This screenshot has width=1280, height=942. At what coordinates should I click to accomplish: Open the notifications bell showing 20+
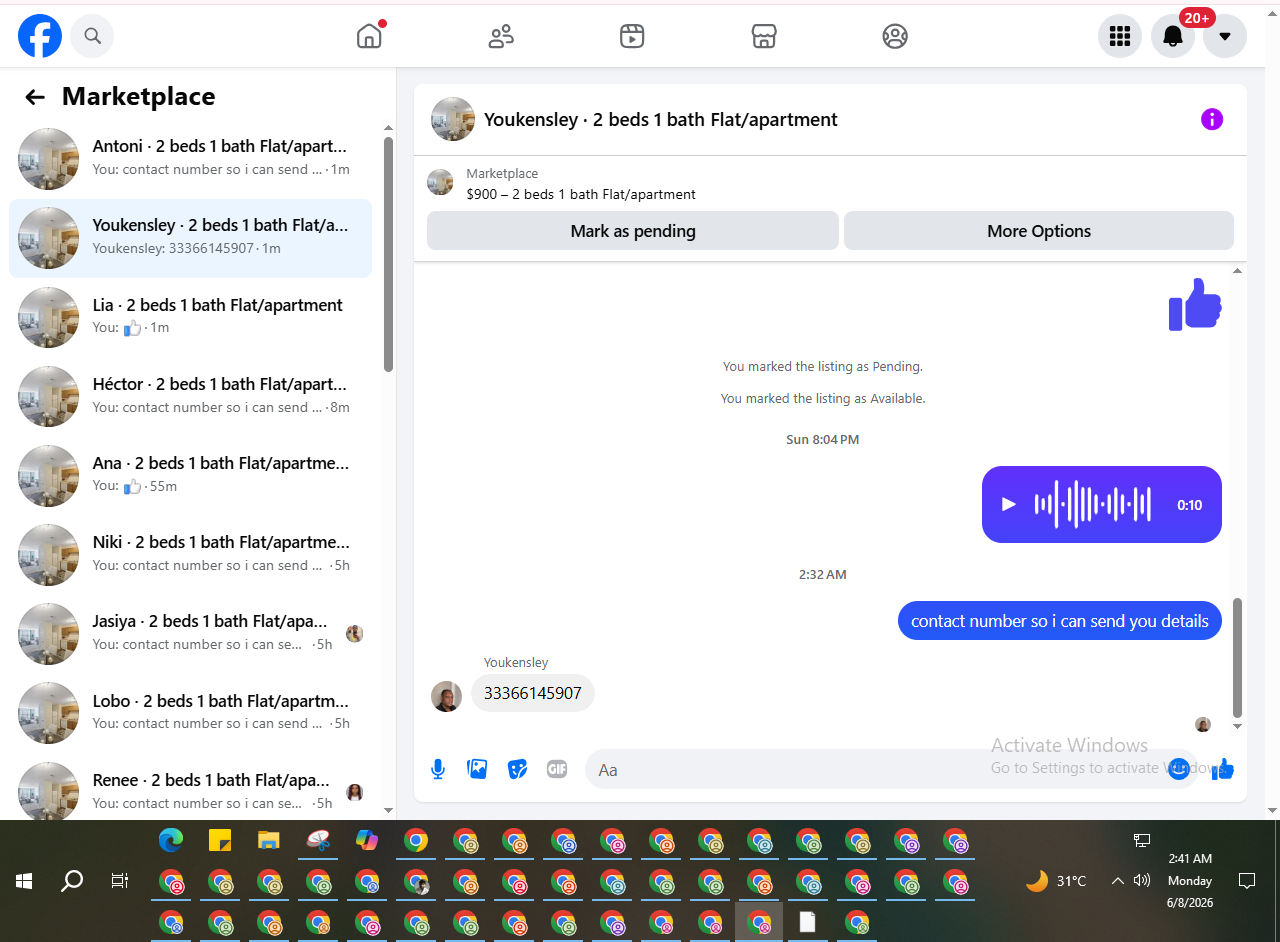(1173, 37)
